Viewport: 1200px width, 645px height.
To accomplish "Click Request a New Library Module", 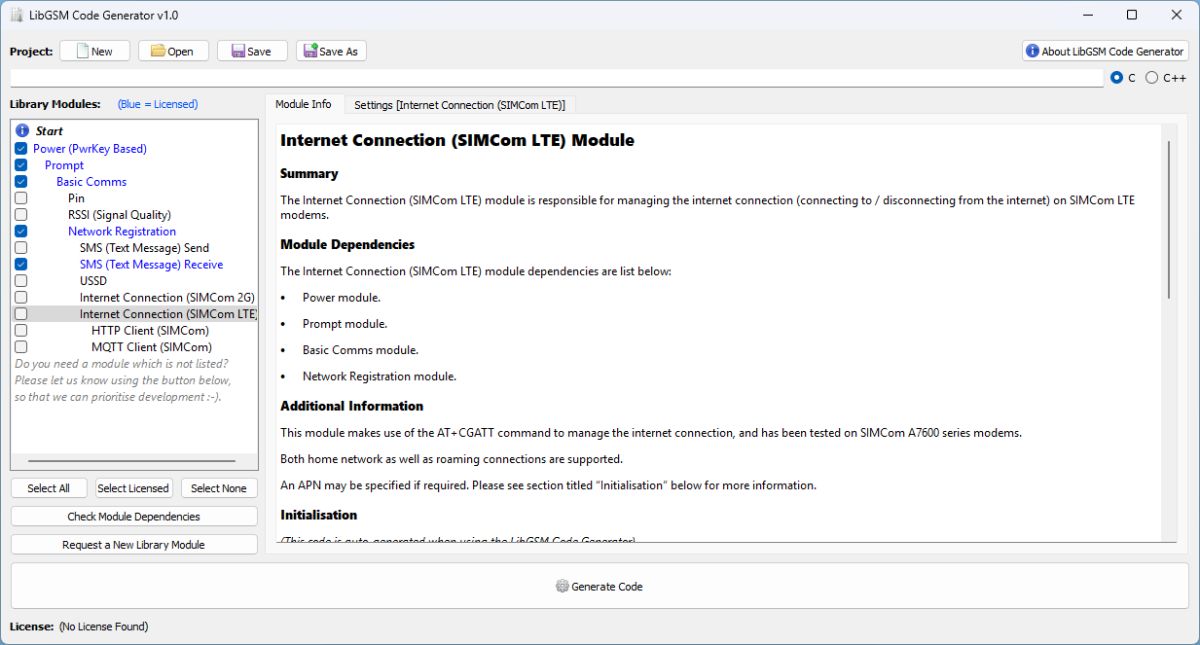I will coord(134,545).
